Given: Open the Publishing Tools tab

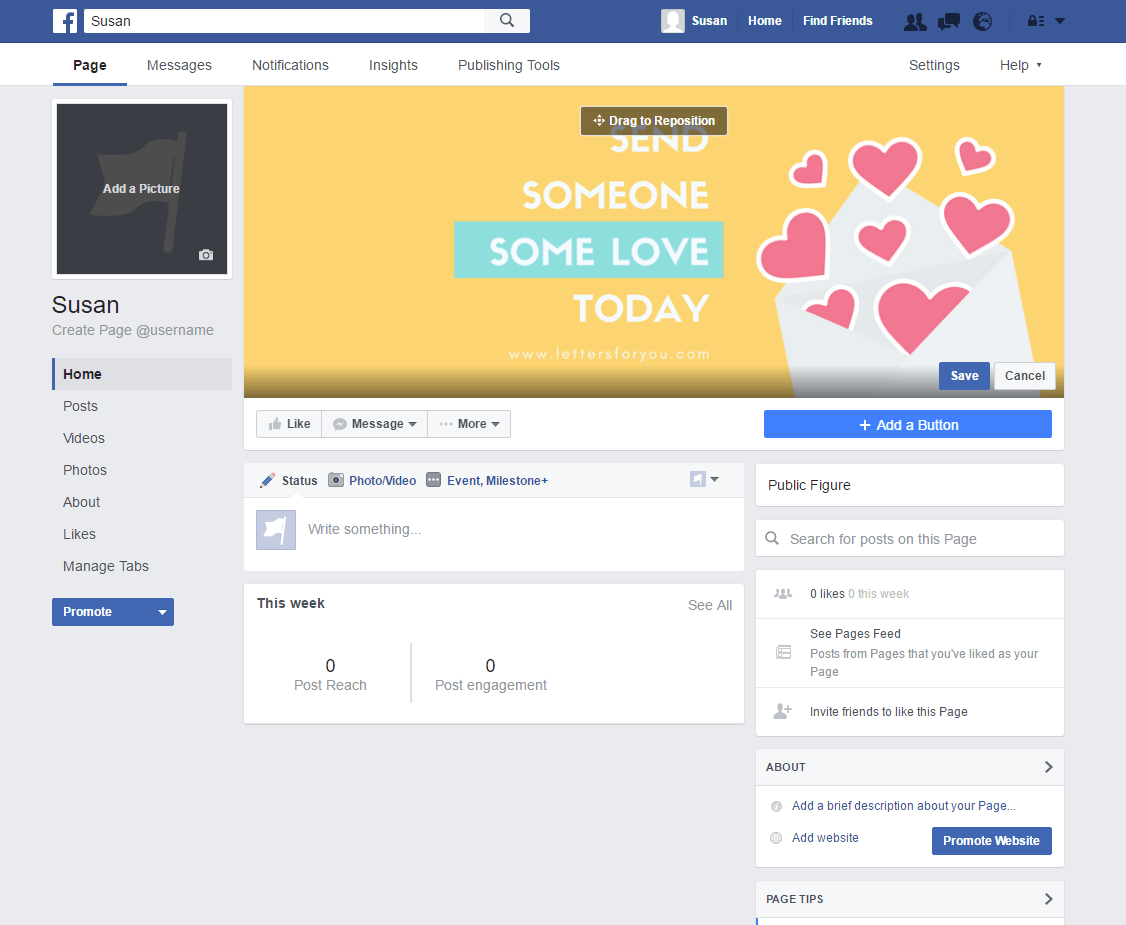Looking at the screenshot, I should (508, 65).
